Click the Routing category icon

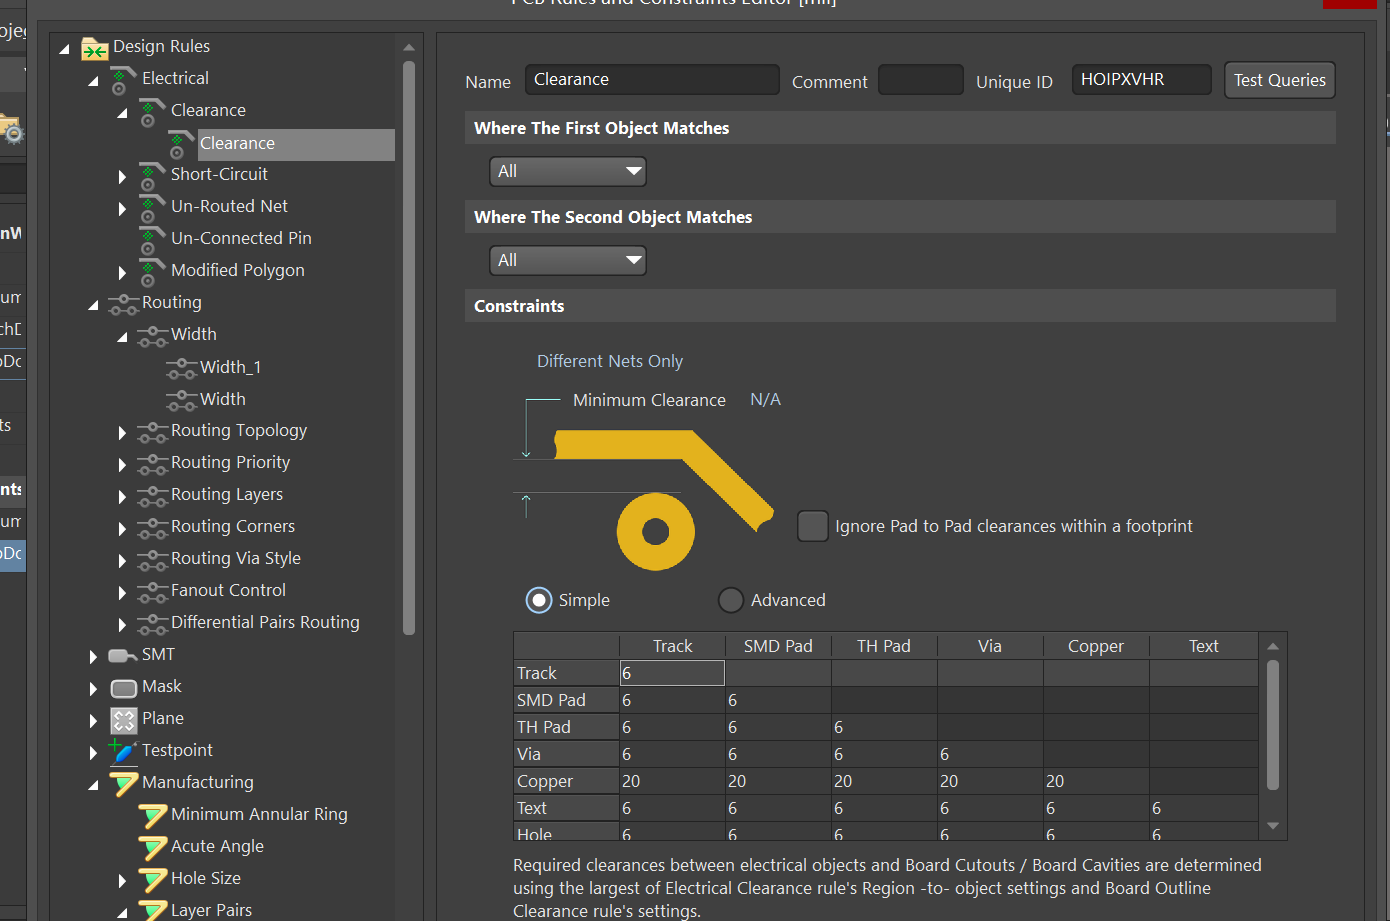pyautogui.click(x=123, y=303)
